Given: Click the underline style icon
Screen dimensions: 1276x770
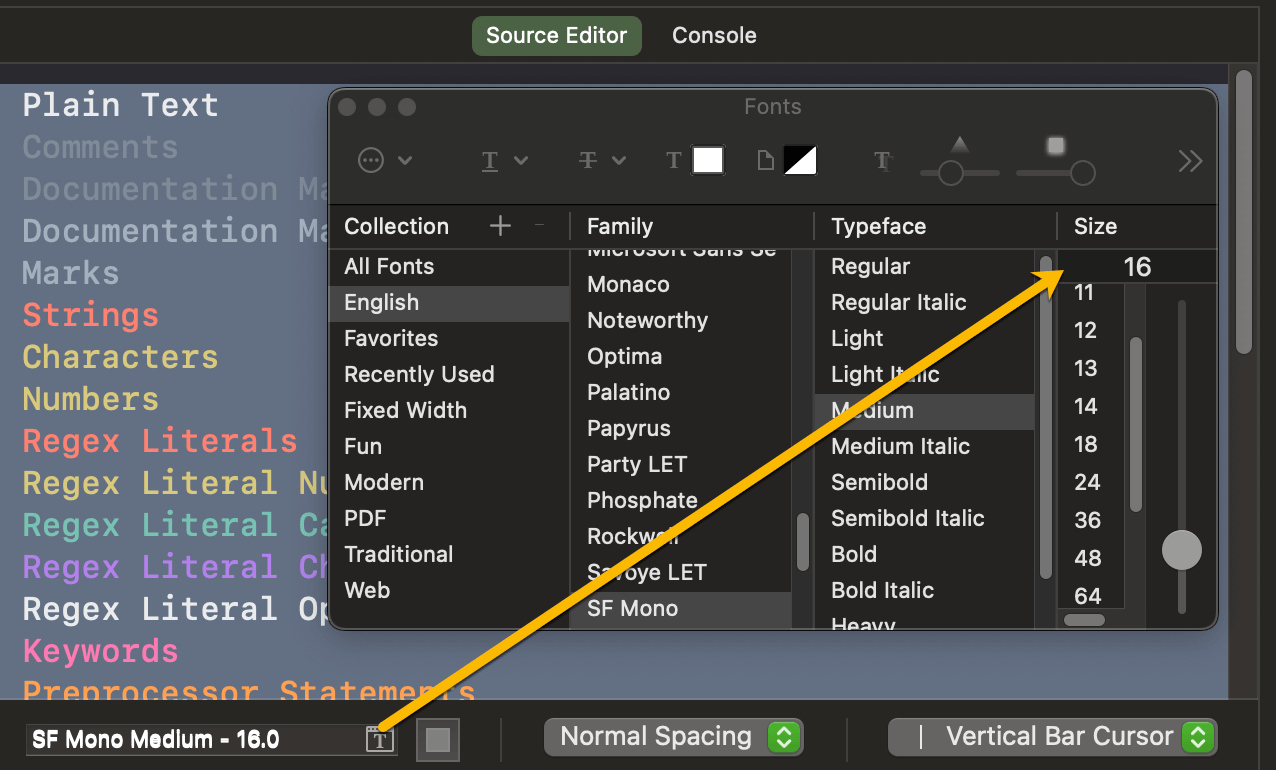Looking at the screenshot, I should 490,160.
